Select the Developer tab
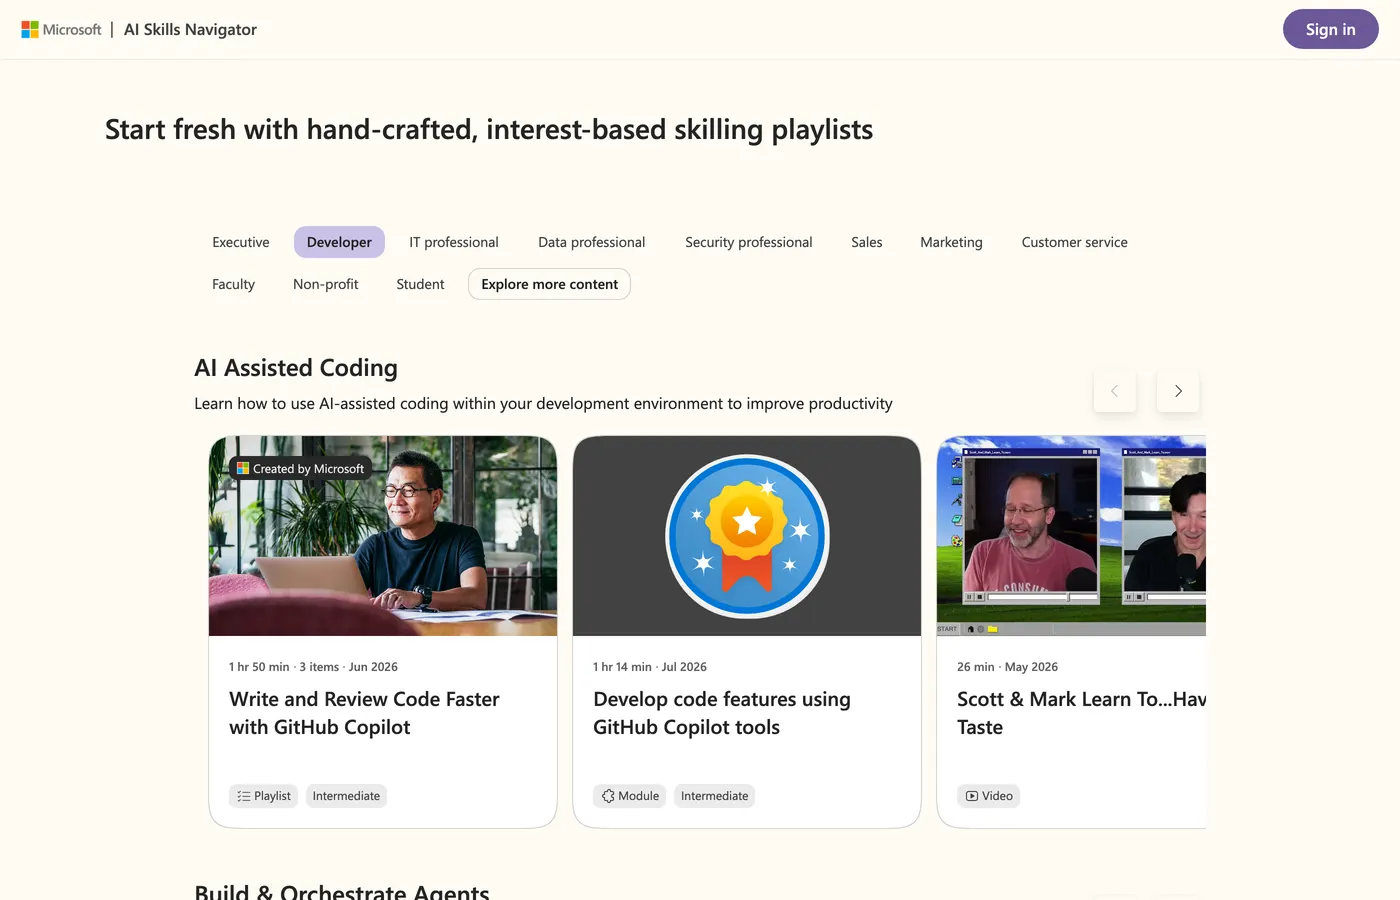 [339, 242]
